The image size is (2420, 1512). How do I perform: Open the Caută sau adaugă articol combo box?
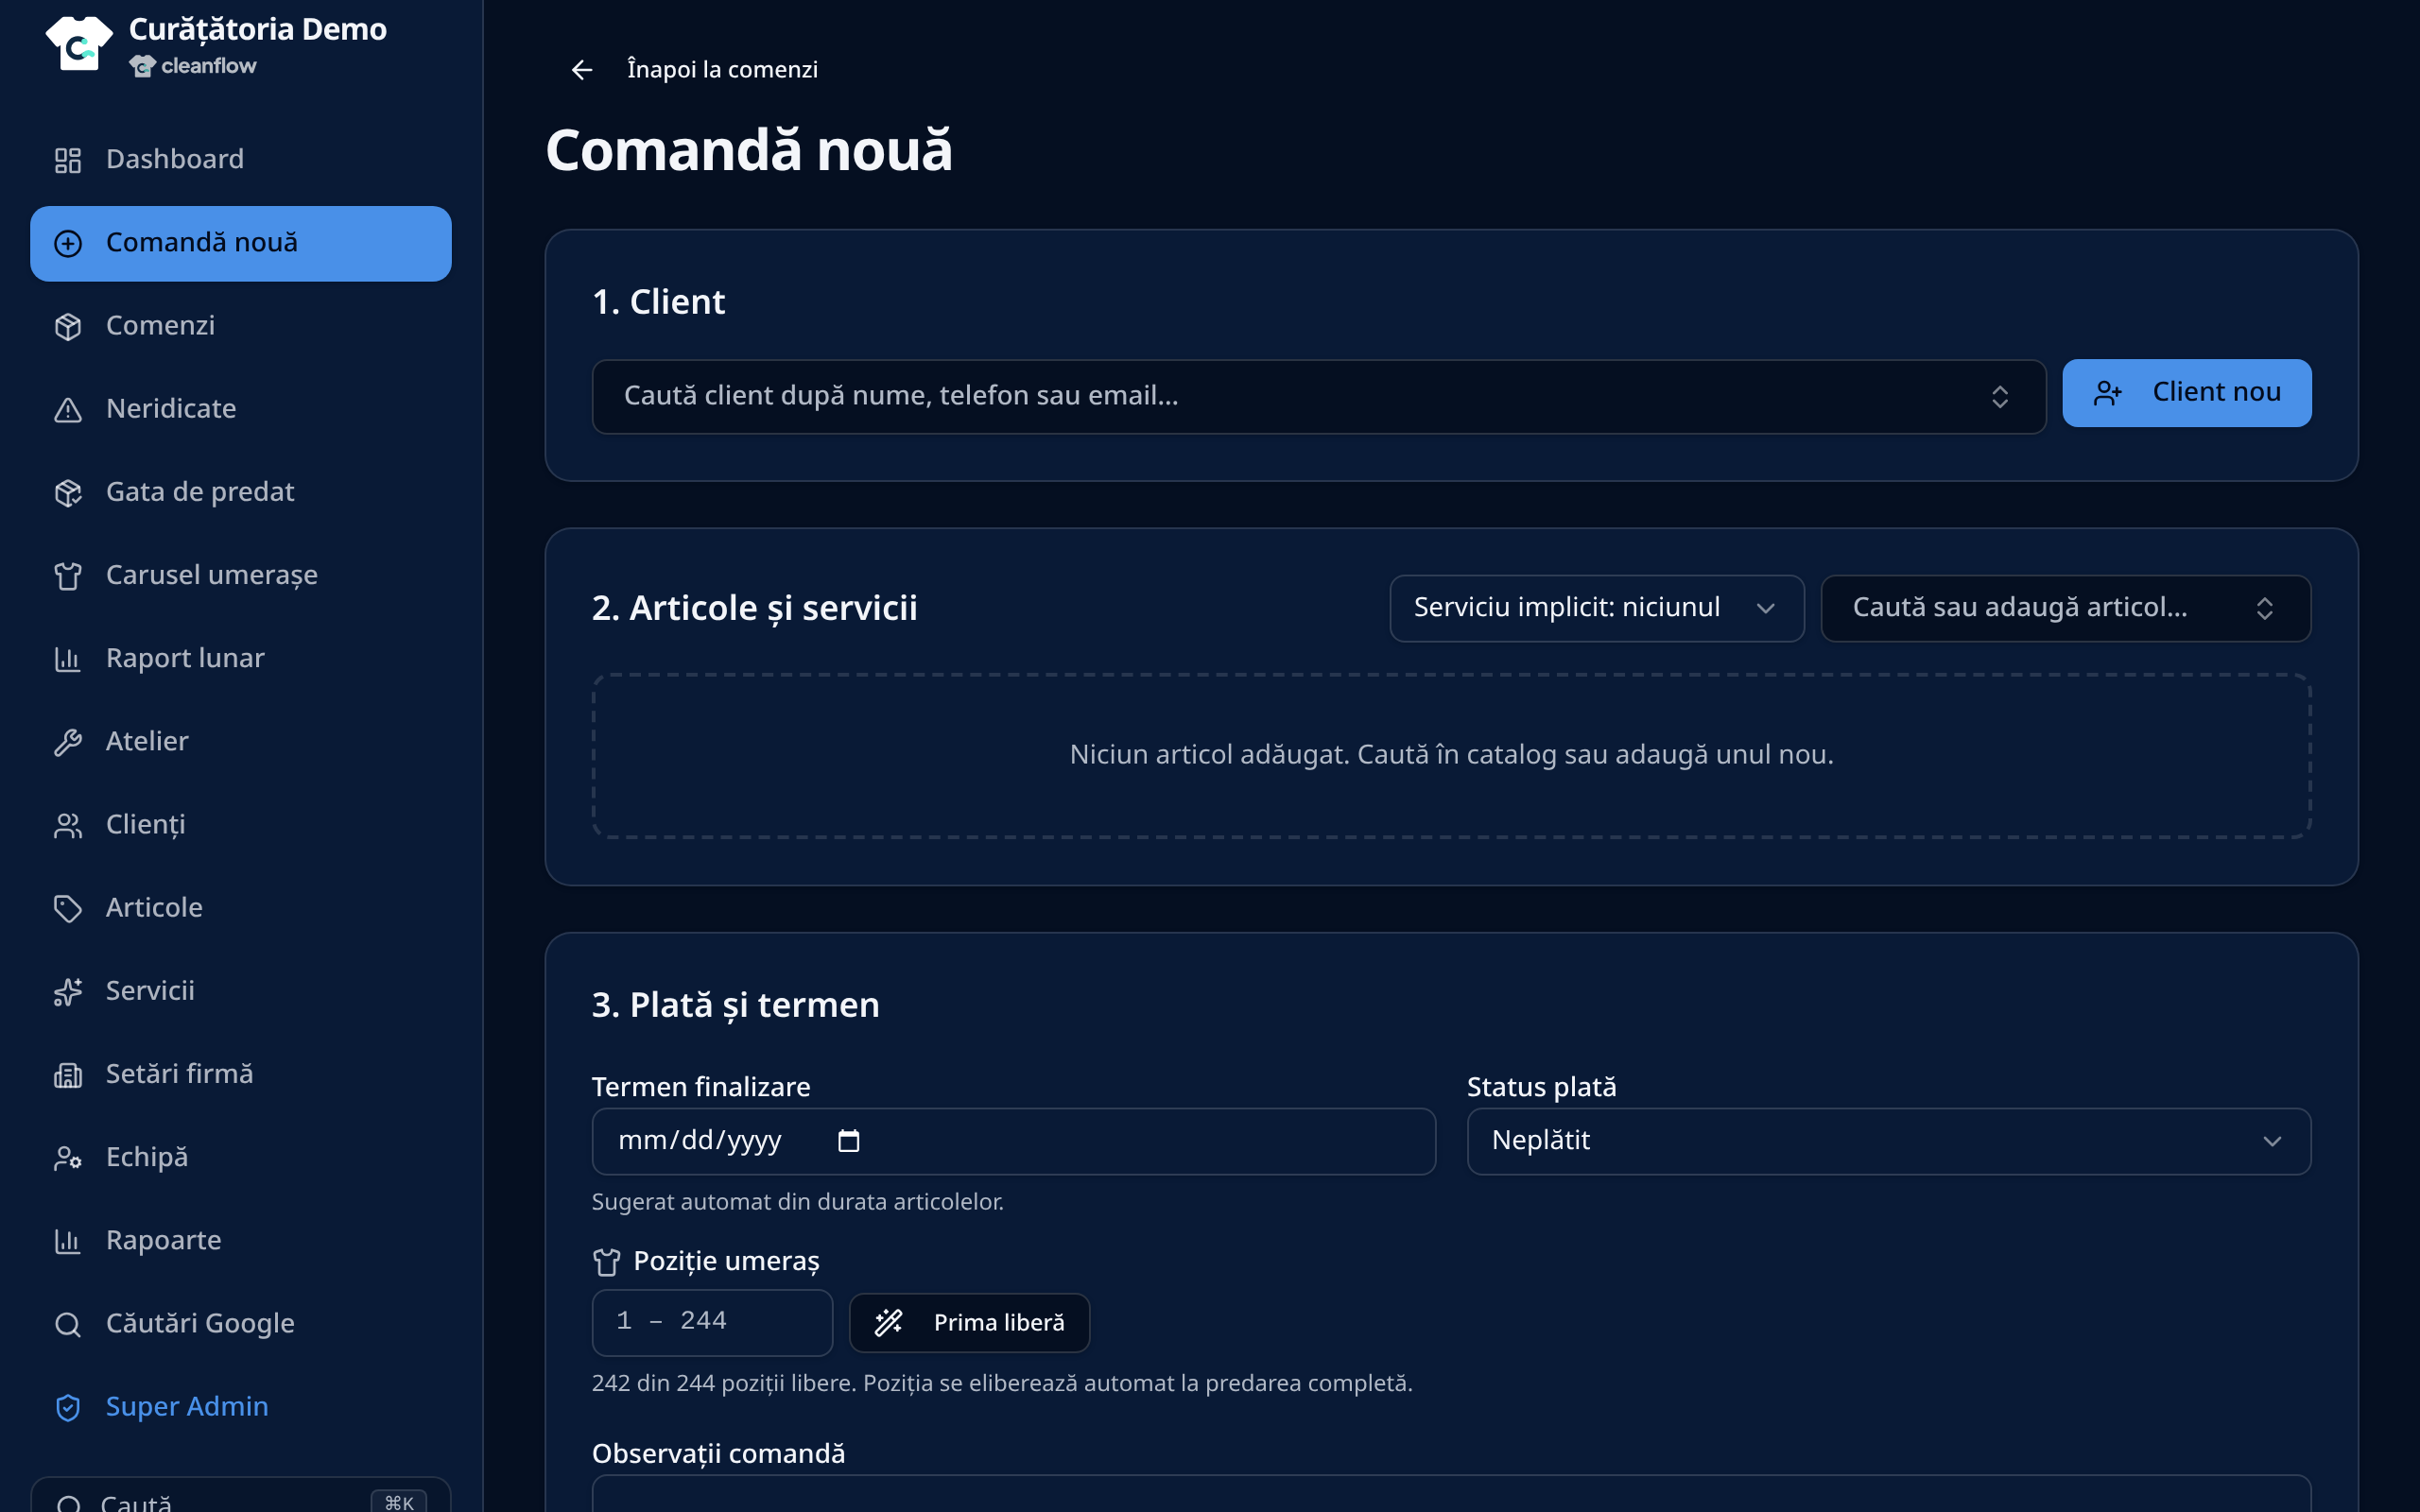tap(2065, 608)
